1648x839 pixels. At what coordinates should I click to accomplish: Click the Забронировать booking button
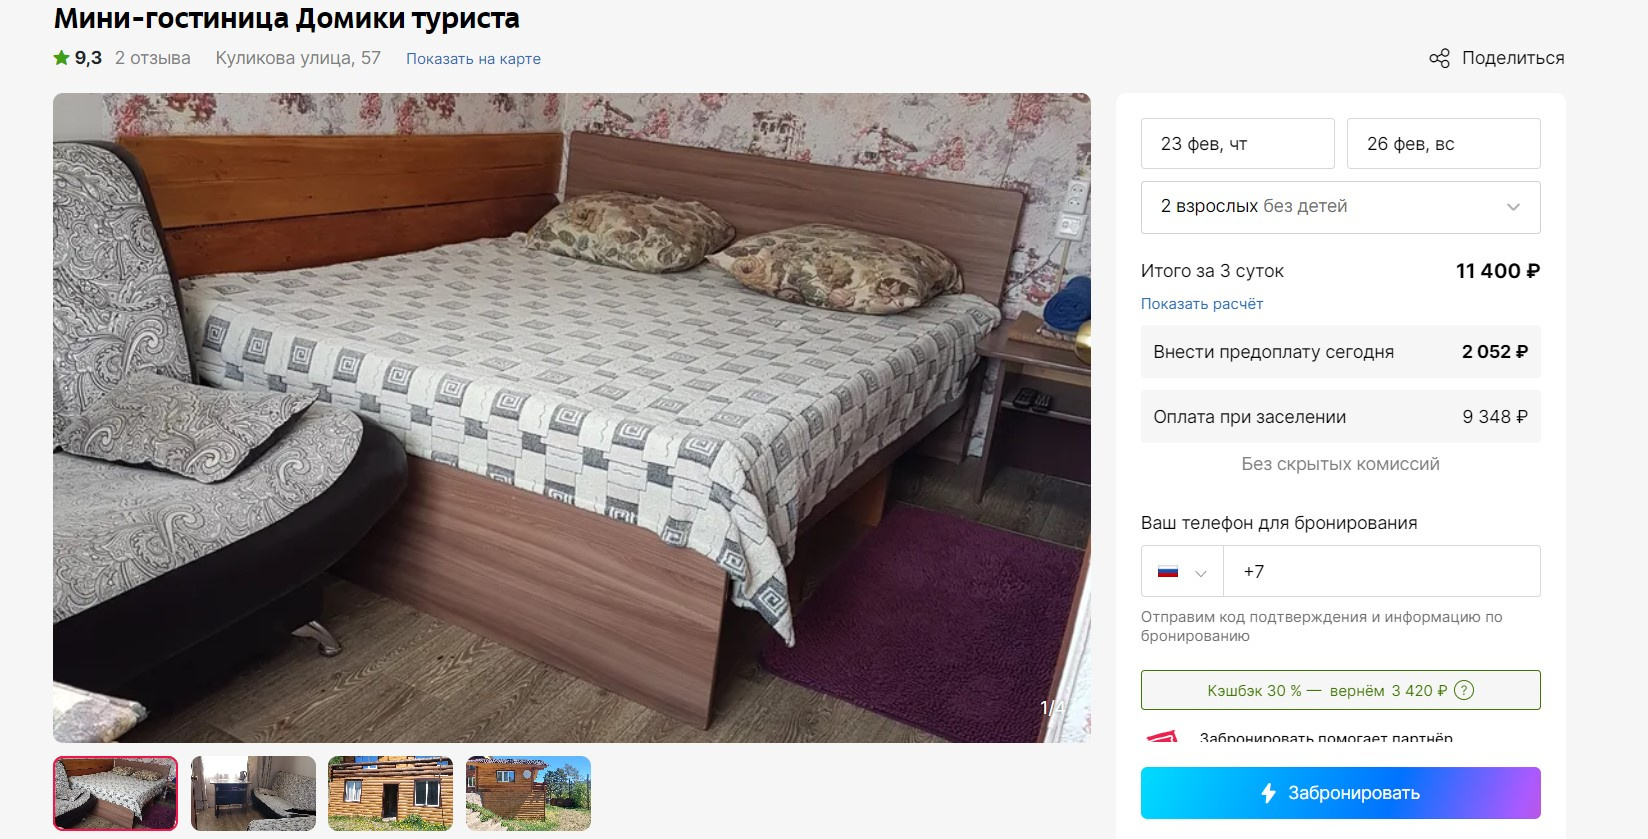pos(1340,793)
